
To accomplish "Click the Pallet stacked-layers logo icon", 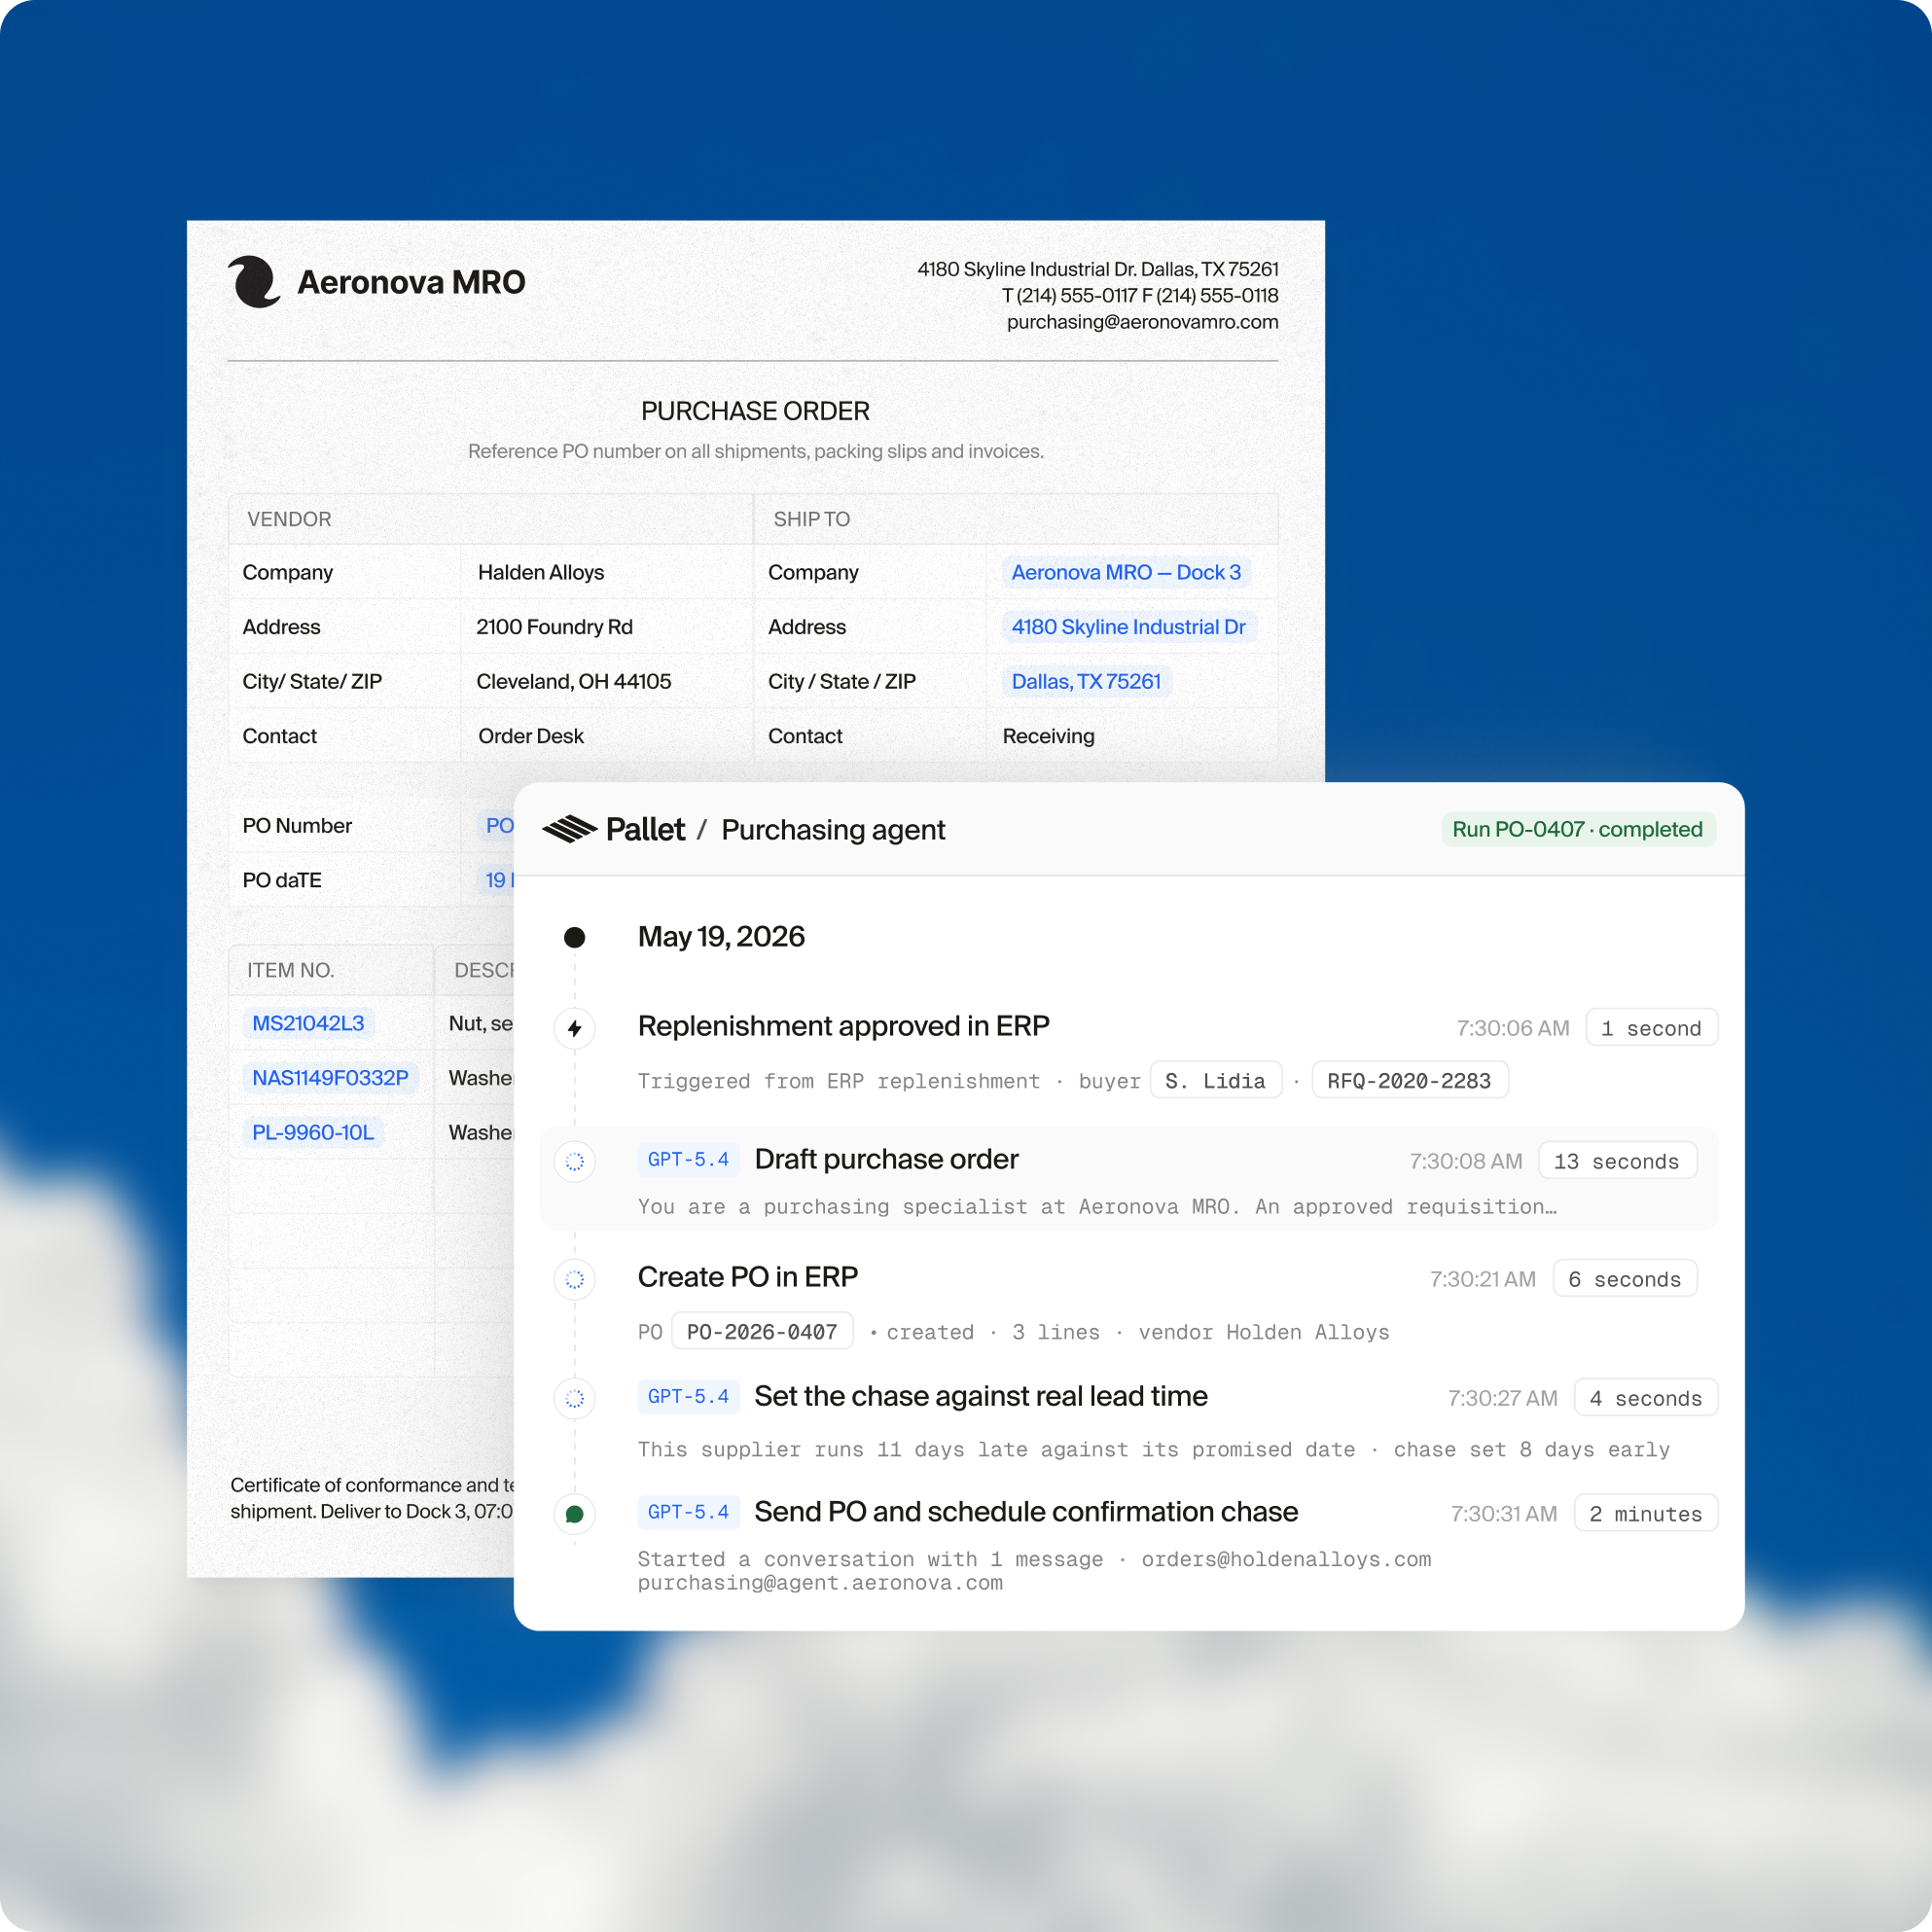I will [x=569, y=829].
